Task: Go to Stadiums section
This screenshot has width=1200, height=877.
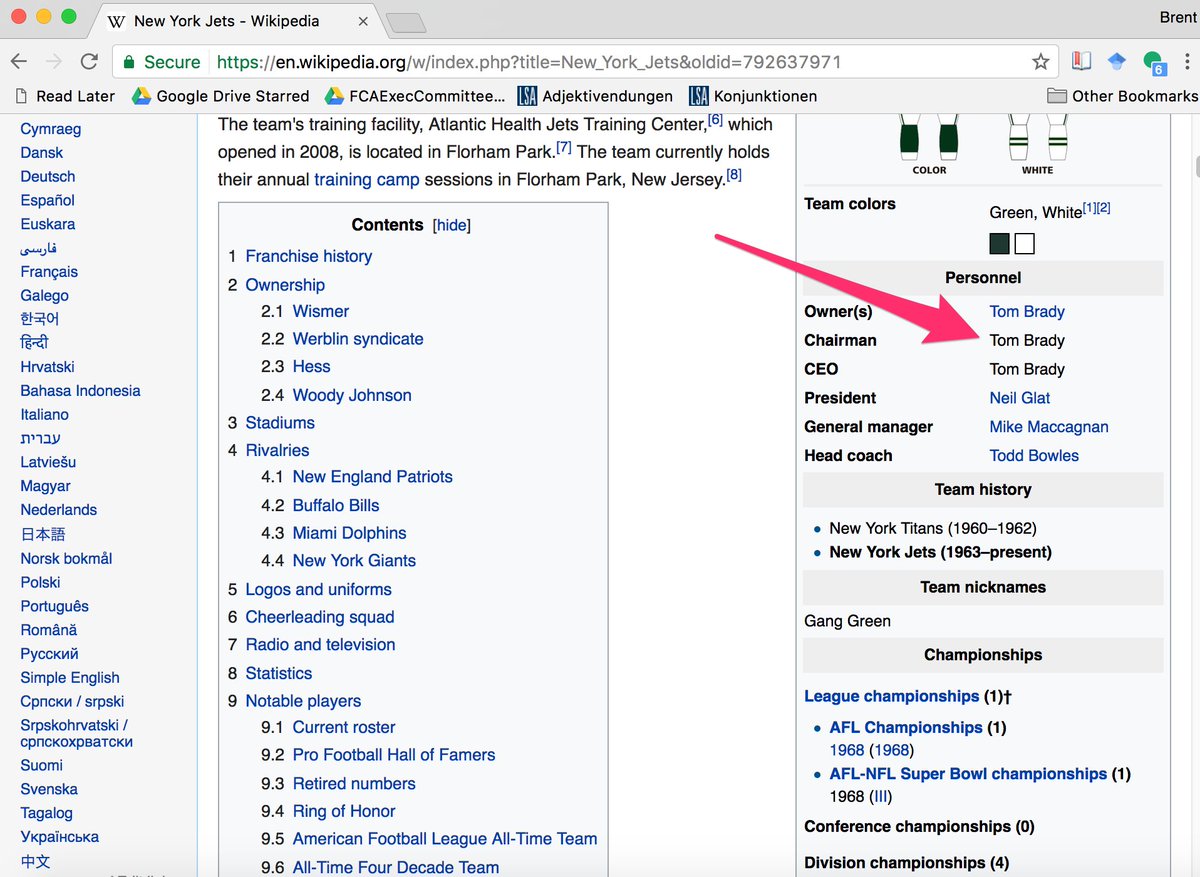Action: [x=280, y=423]
